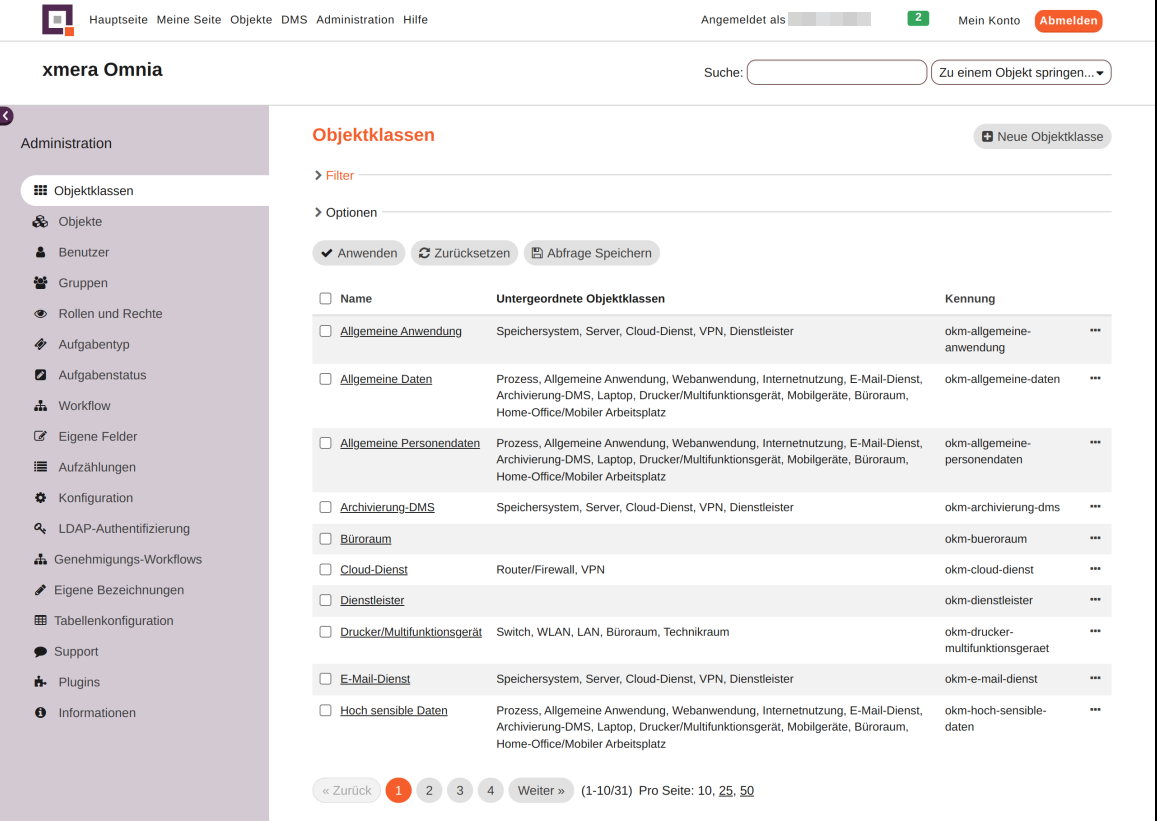Expand the Optionen section
Screen dimensions: 1157x821
tap(350, 213)
